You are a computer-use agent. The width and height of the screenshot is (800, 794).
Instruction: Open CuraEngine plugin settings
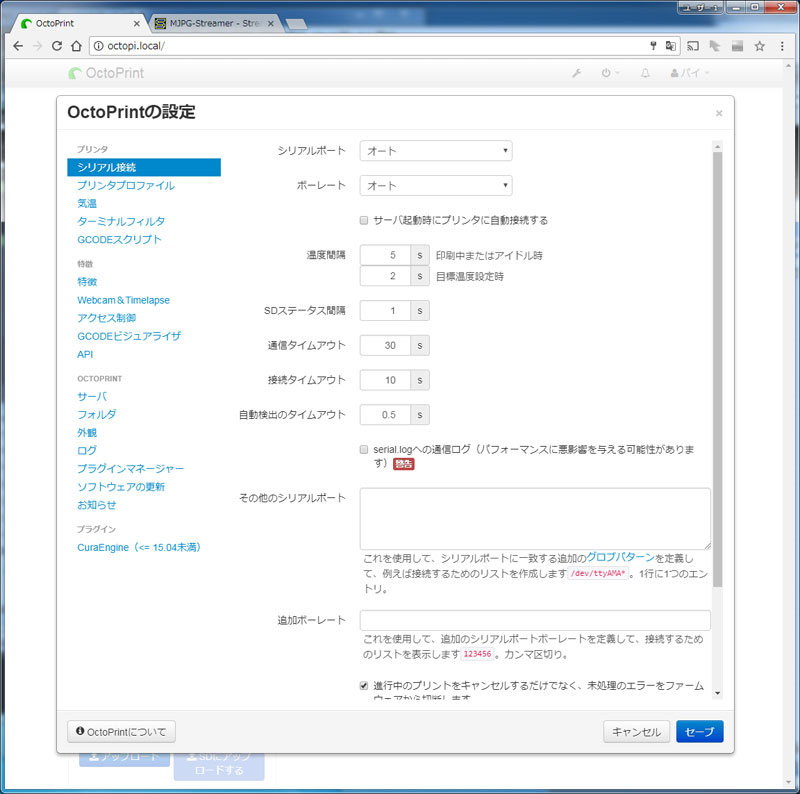[139, 548]
